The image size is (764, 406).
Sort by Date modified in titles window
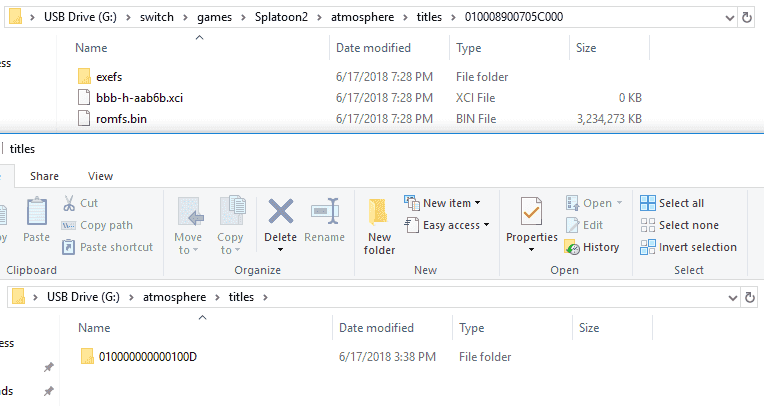click(376, 328)
